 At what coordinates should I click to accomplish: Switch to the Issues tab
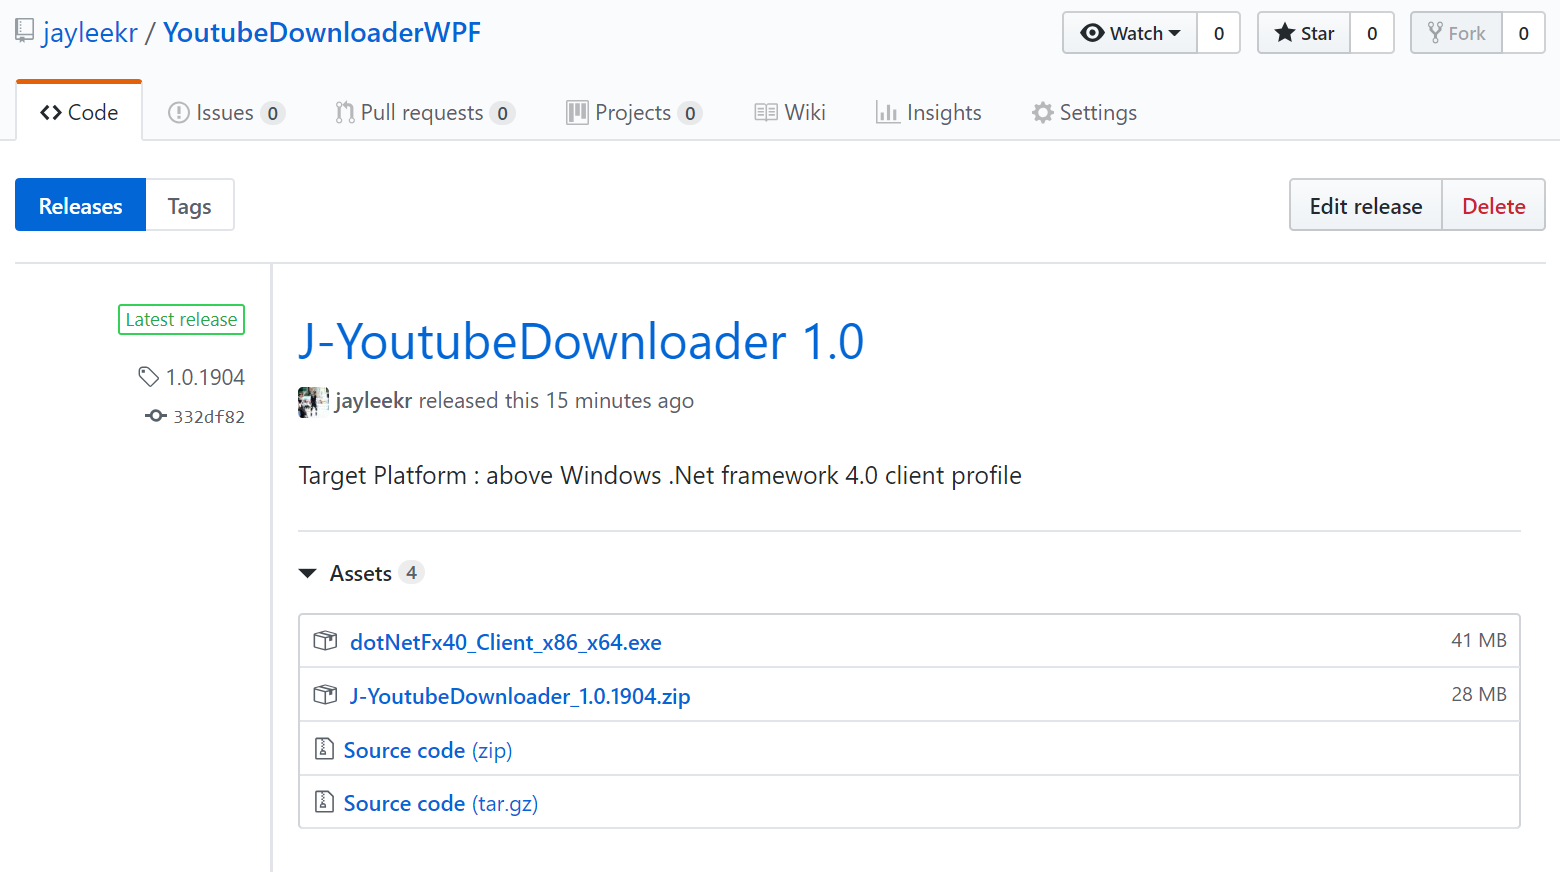pos(226,112)
